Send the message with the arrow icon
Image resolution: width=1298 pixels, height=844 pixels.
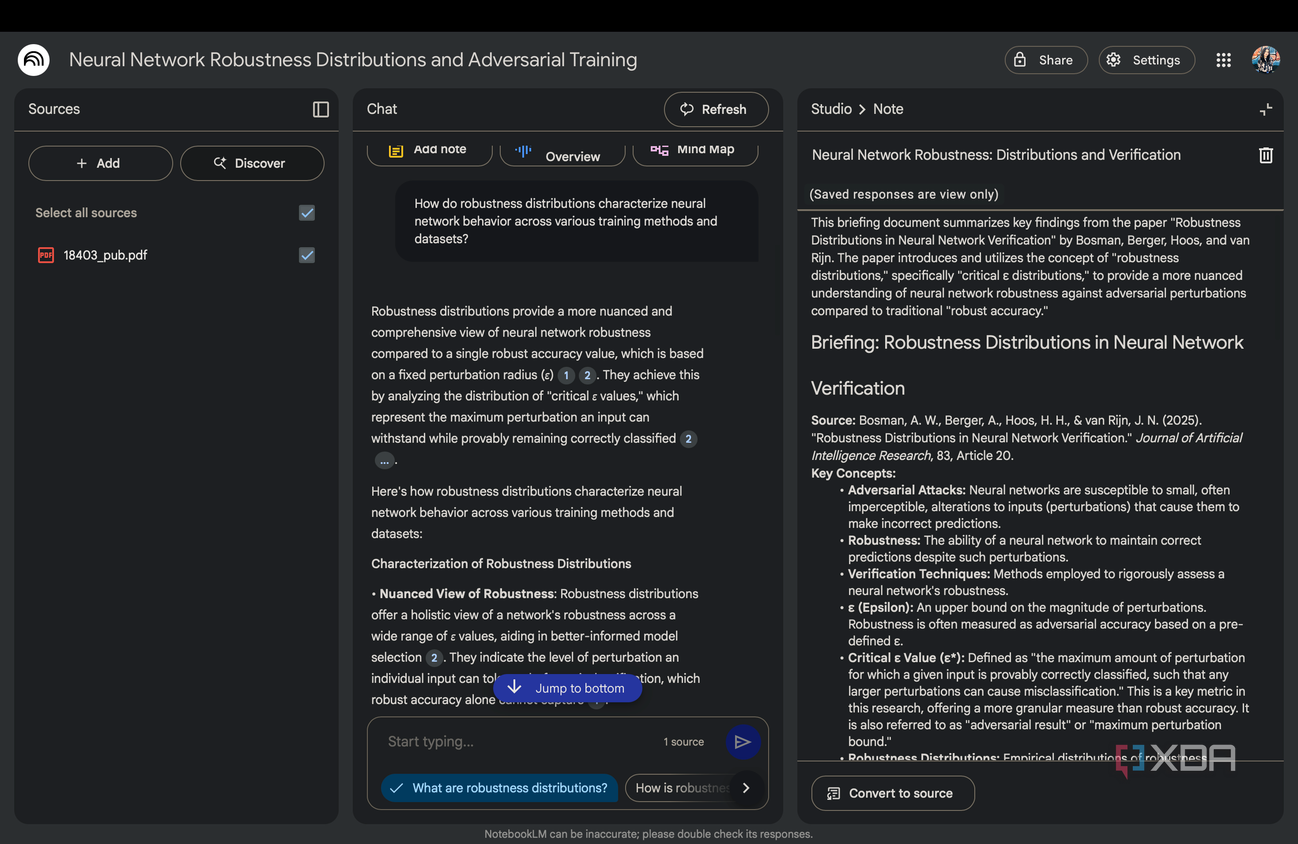pos(742,742)
